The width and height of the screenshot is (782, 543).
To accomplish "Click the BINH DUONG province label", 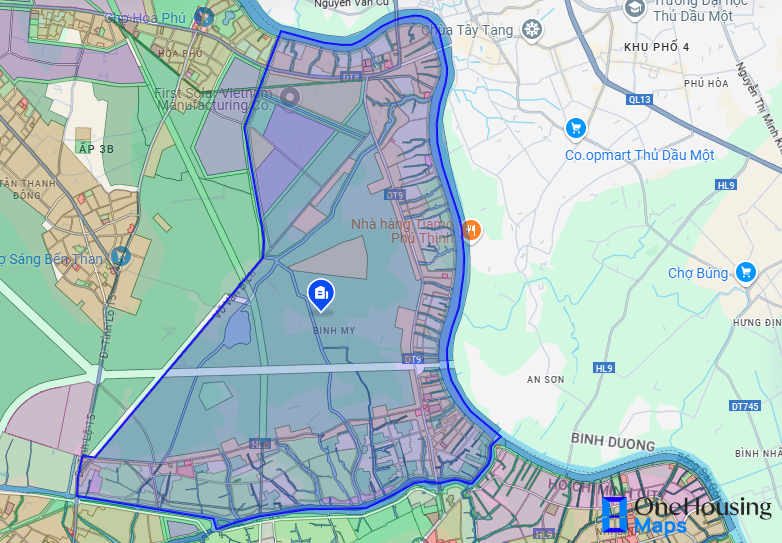I will pos(613,444).
